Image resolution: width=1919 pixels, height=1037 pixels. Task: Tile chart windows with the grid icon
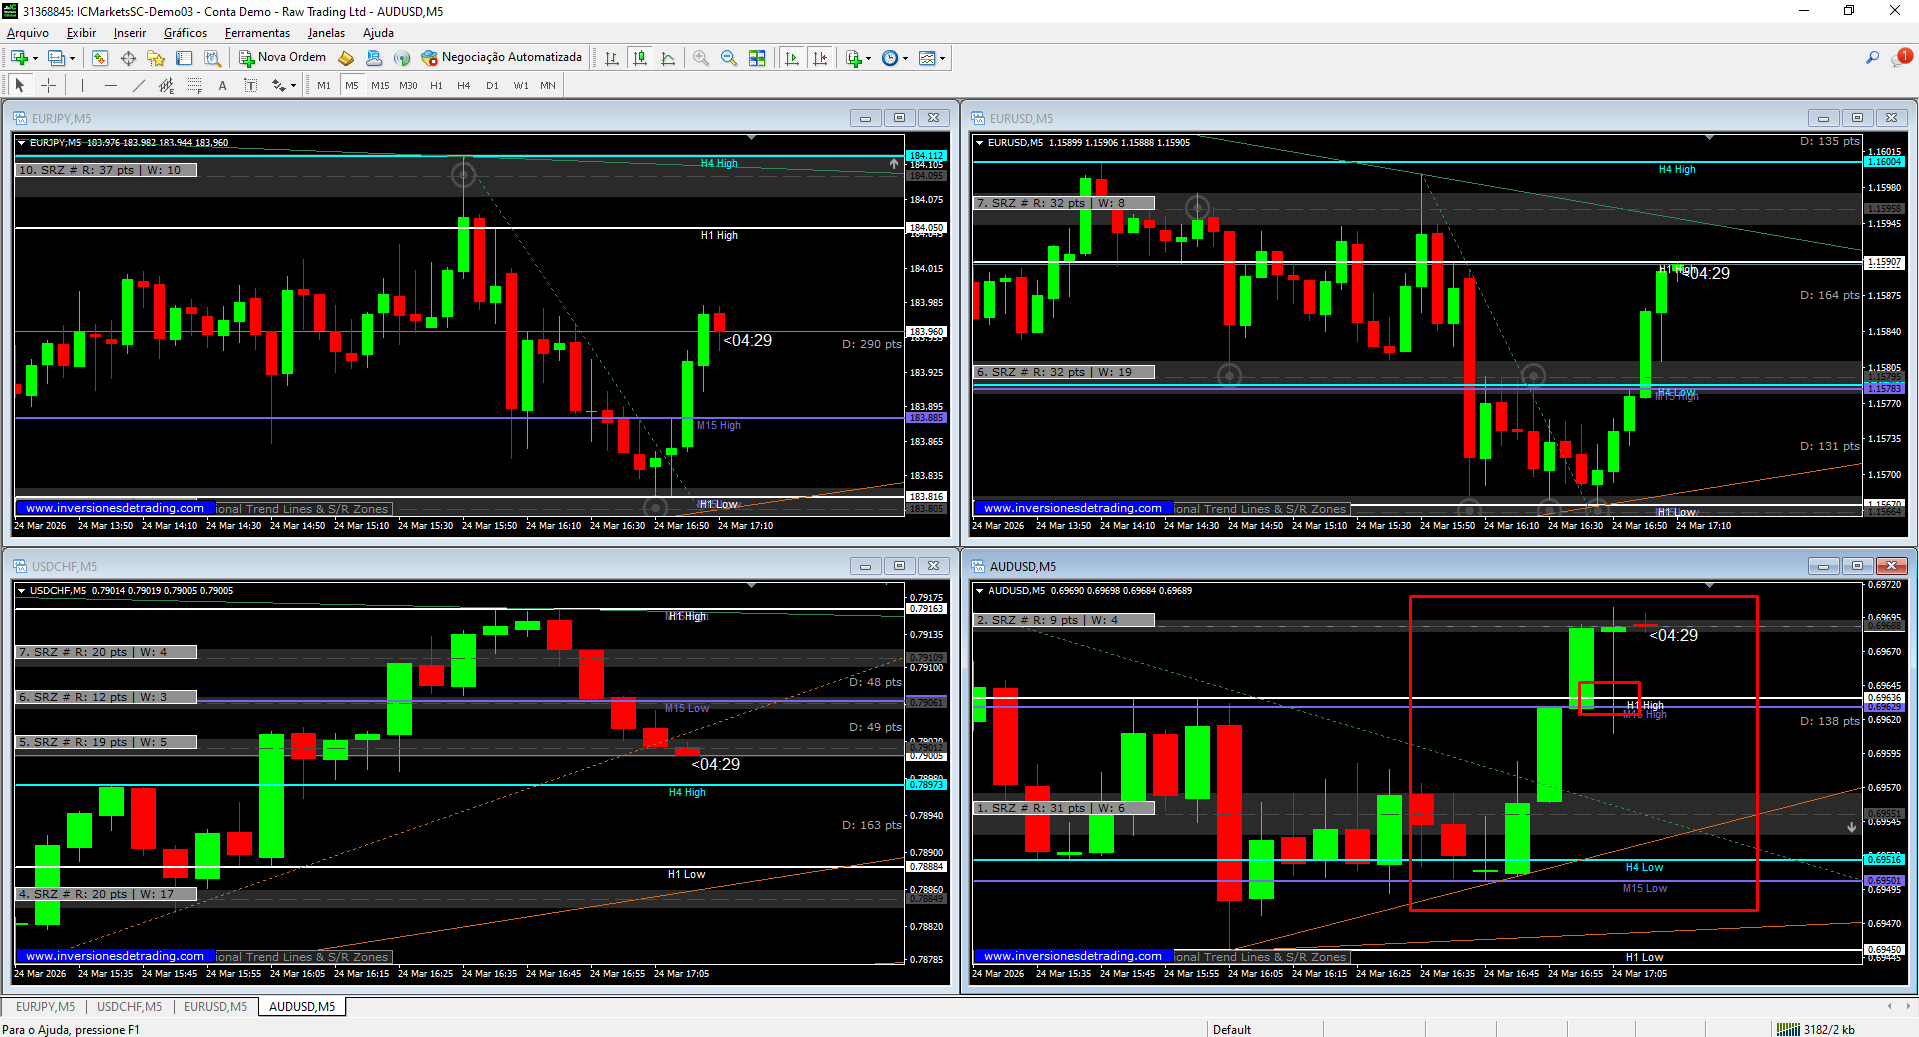click(x=757, y=58)
